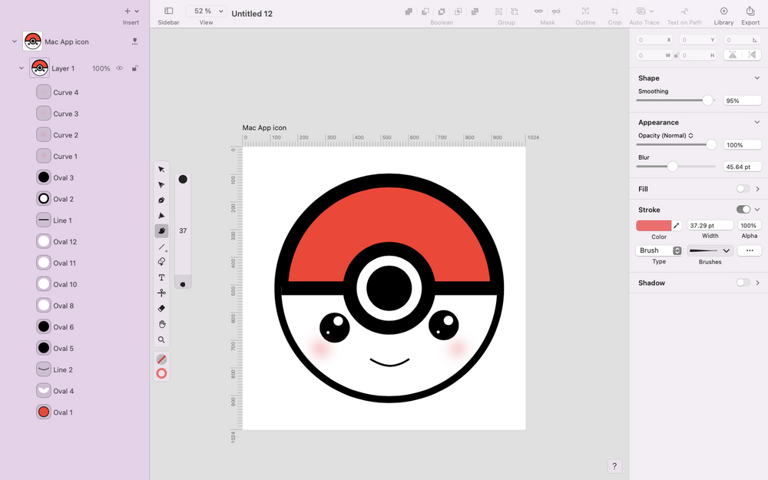Toggle Layer 1 visibility eye

click(120, 68)
